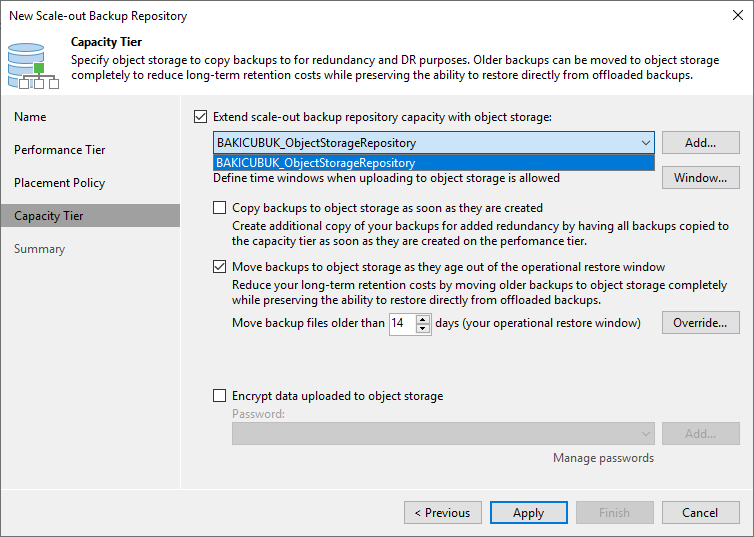Click the days number input field
Screen dimensions: 754x537
pyautogui.click(x=402, y=324)
